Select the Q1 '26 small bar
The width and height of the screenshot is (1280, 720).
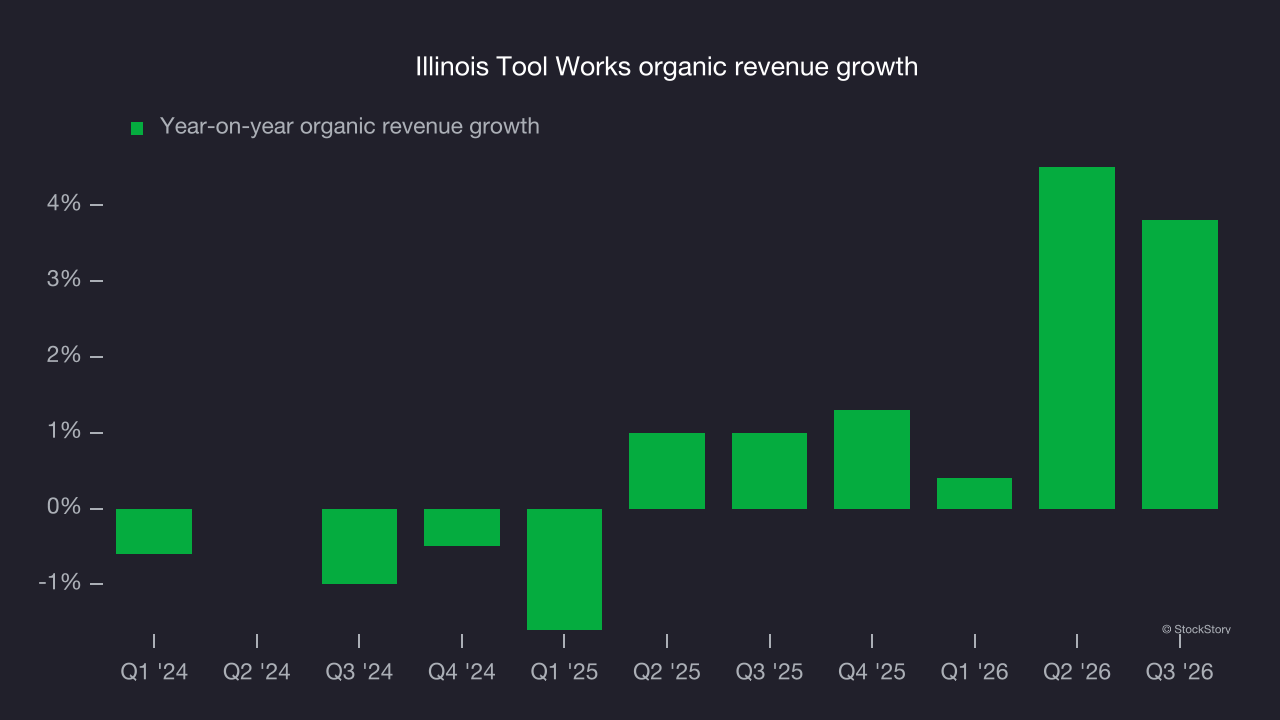click(x=975, y=494)
